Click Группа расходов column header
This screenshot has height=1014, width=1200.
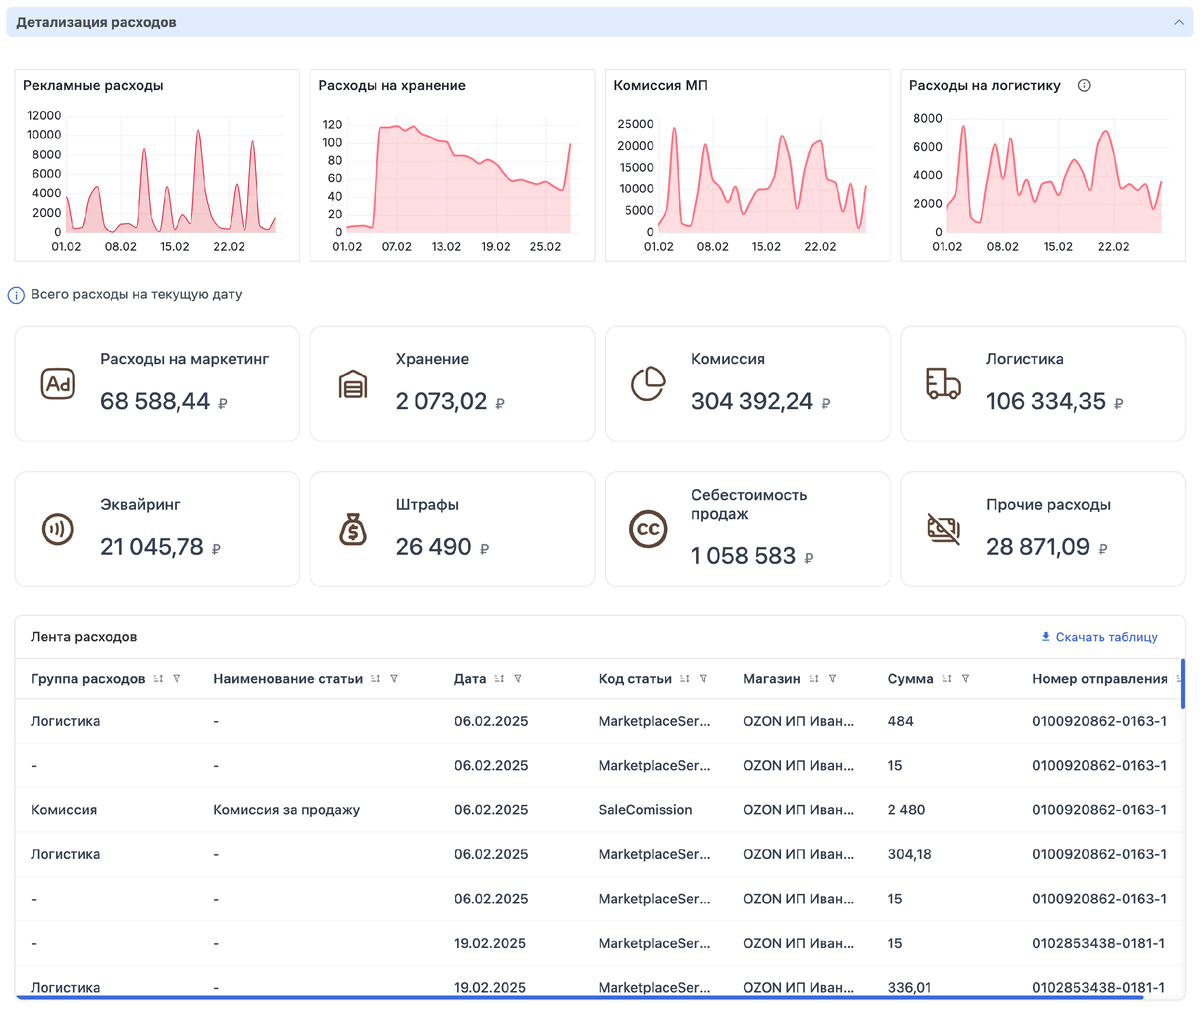[88, 679]
